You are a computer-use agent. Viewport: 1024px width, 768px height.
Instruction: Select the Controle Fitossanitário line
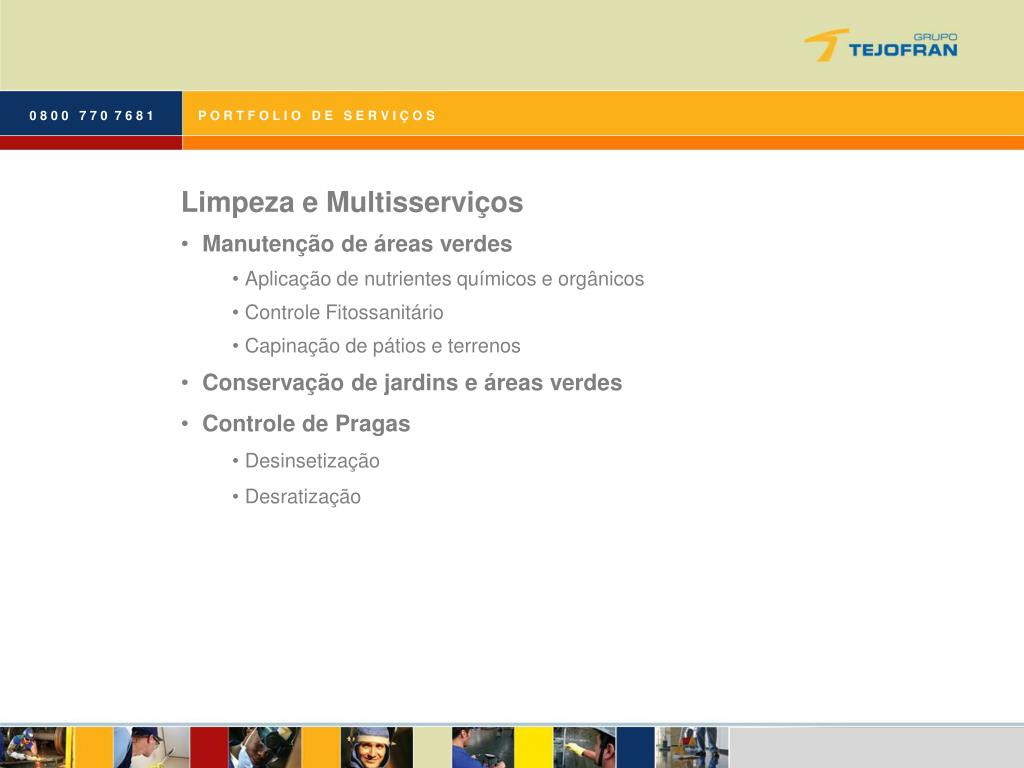(x=344, y=312)
